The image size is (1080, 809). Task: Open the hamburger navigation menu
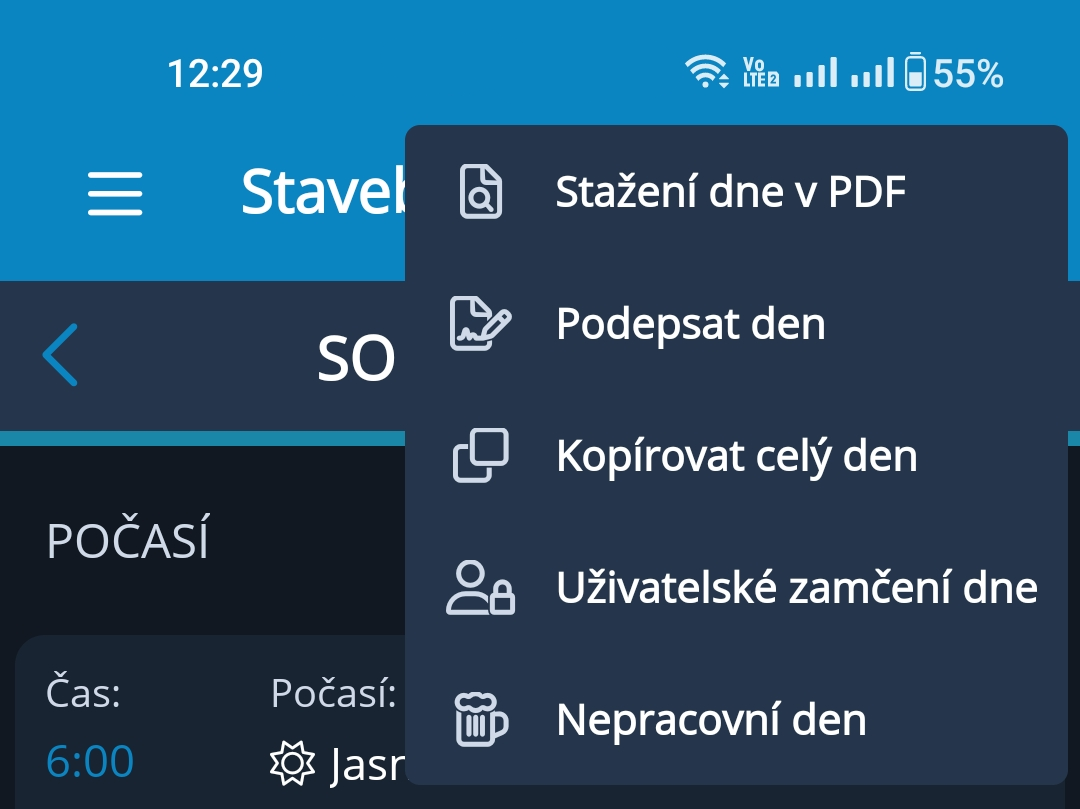tap(115, 193)
